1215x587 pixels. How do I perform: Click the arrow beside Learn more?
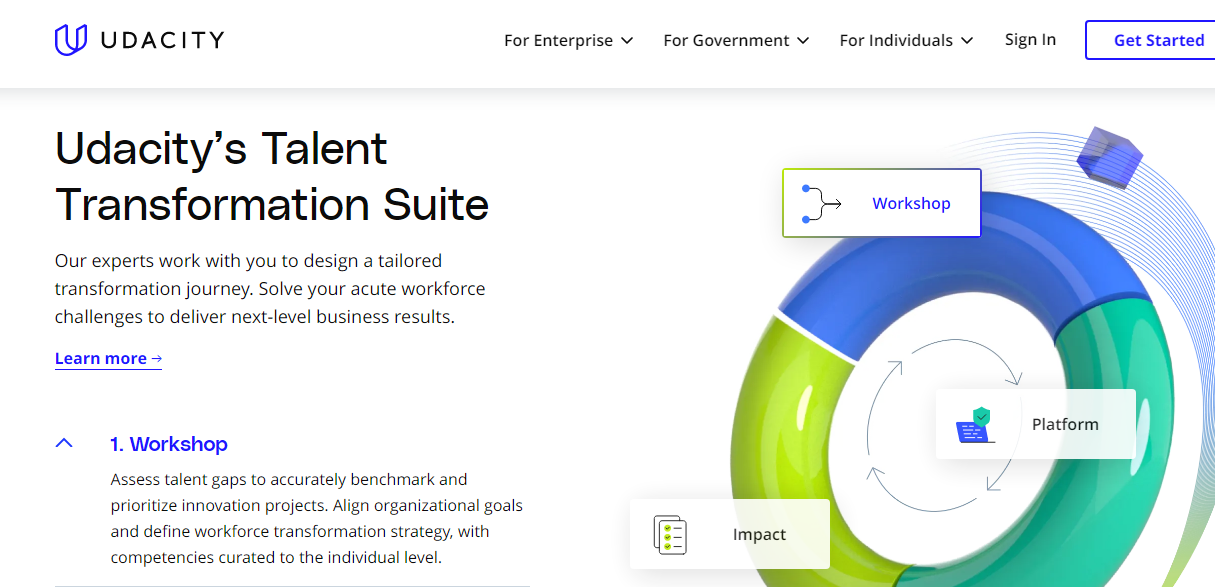156,359
